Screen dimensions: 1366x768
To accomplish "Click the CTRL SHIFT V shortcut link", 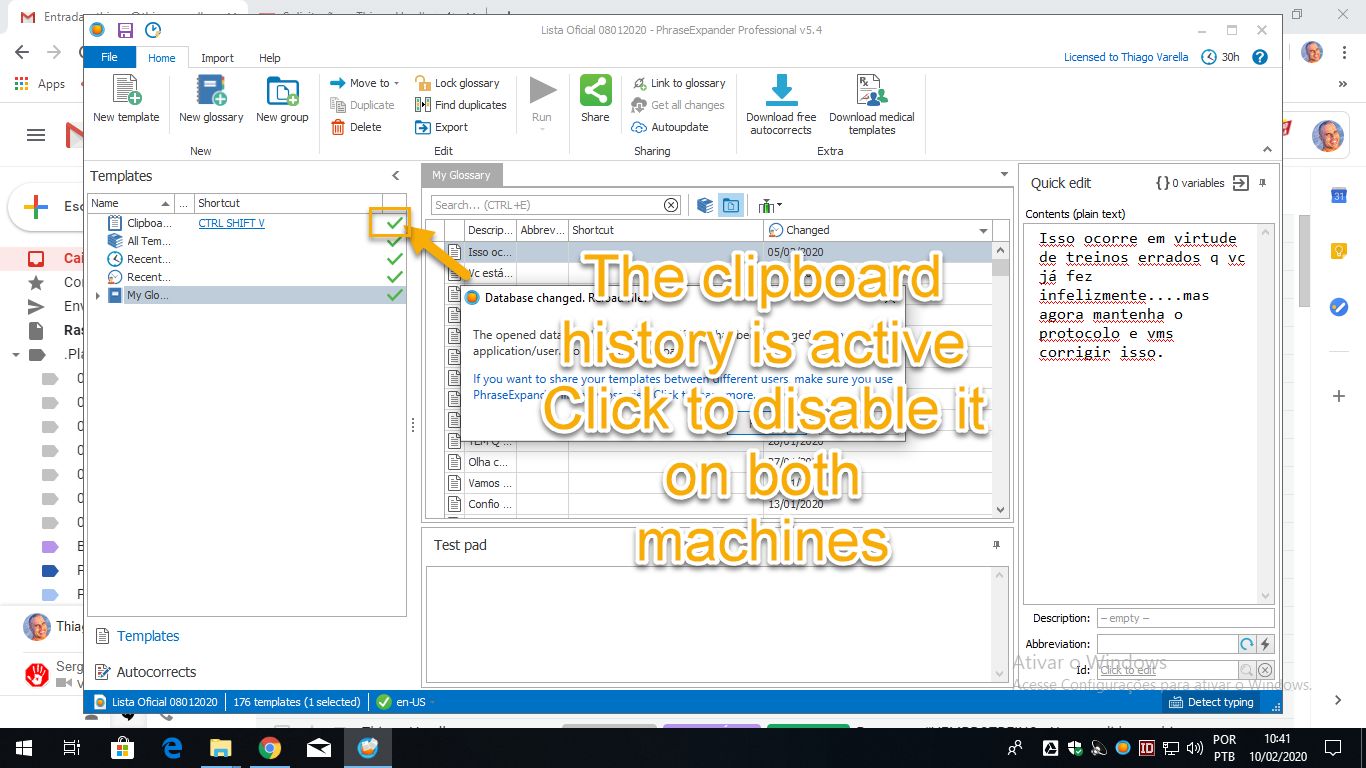I will click(x=232, y=223).
